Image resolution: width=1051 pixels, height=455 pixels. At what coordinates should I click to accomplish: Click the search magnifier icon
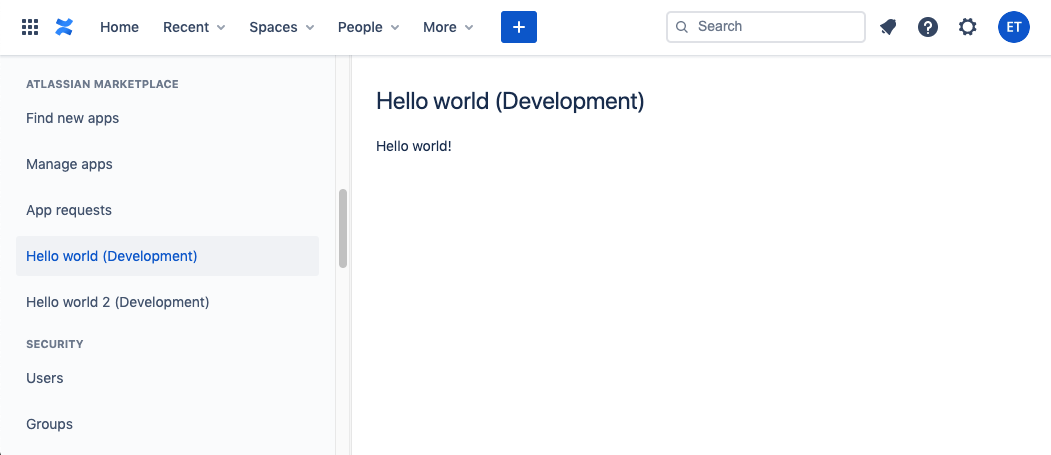[x=682, y=27]
